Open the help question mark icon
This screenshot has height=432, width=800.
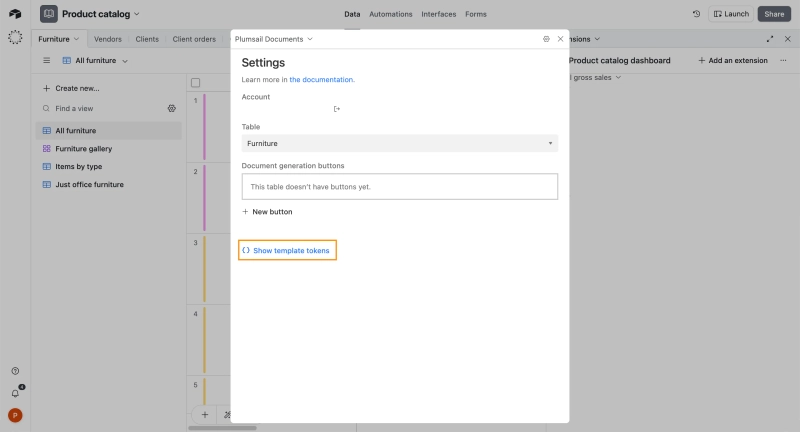[15, 371]
